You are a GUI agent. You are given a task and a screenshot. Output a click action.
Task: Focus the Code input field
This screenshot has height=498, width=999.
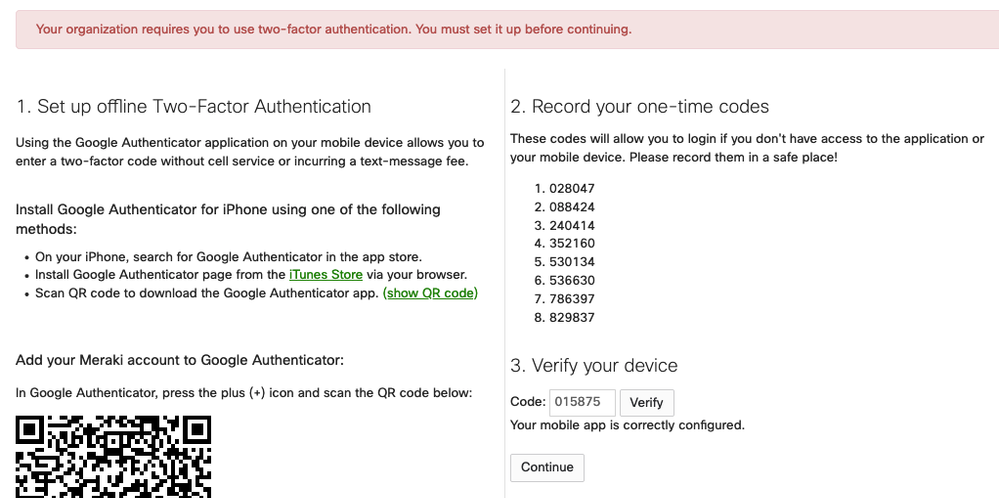click(582, 402)
